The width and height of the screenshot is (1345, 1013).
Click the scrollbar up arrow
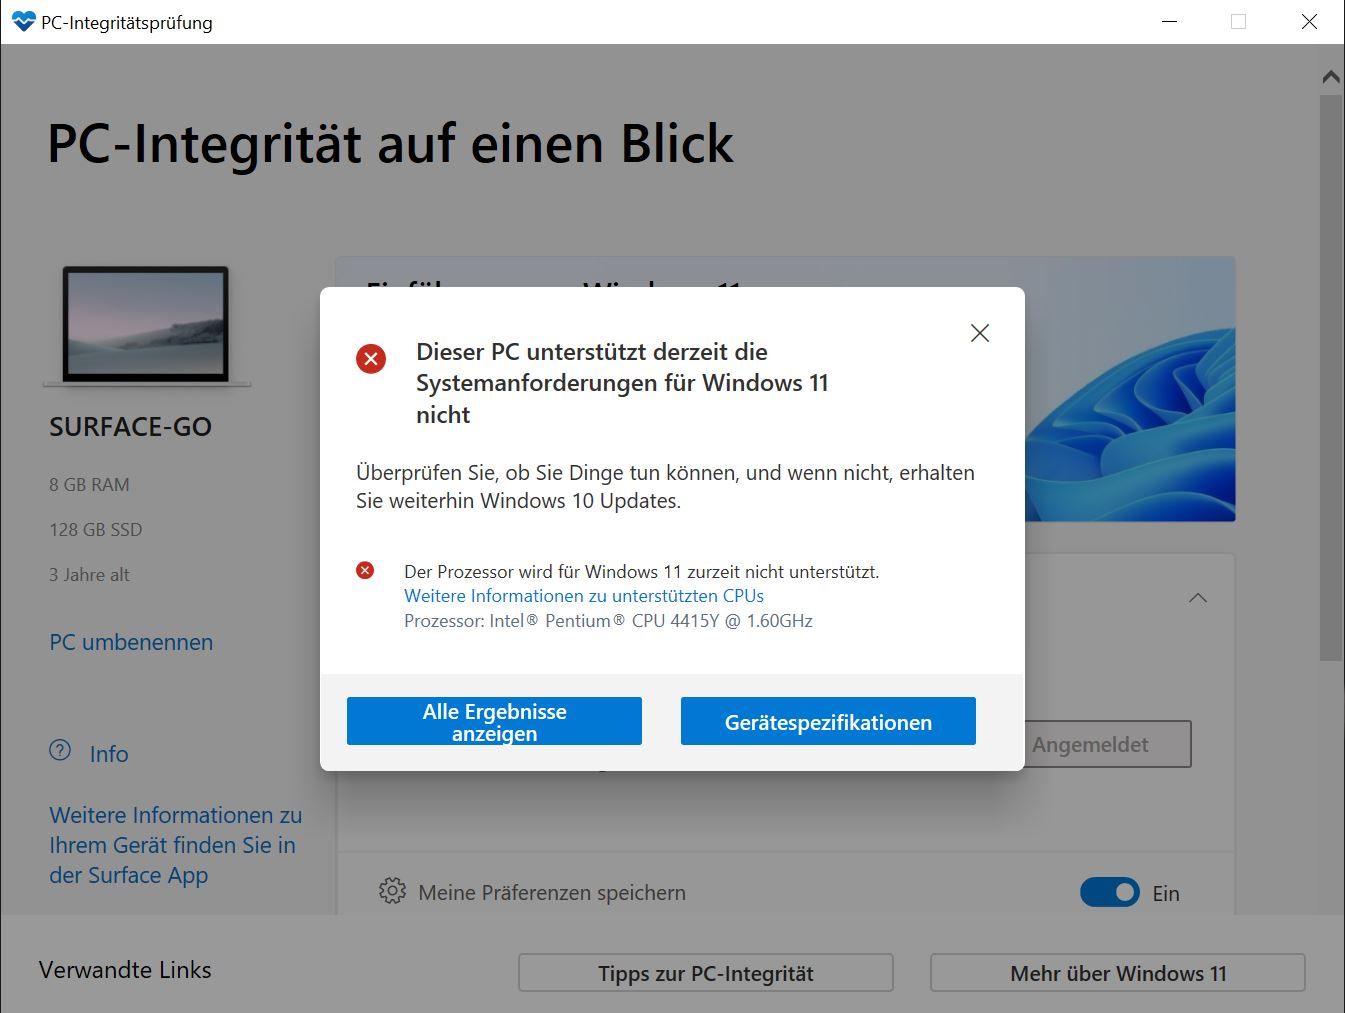coord(1331,76)
